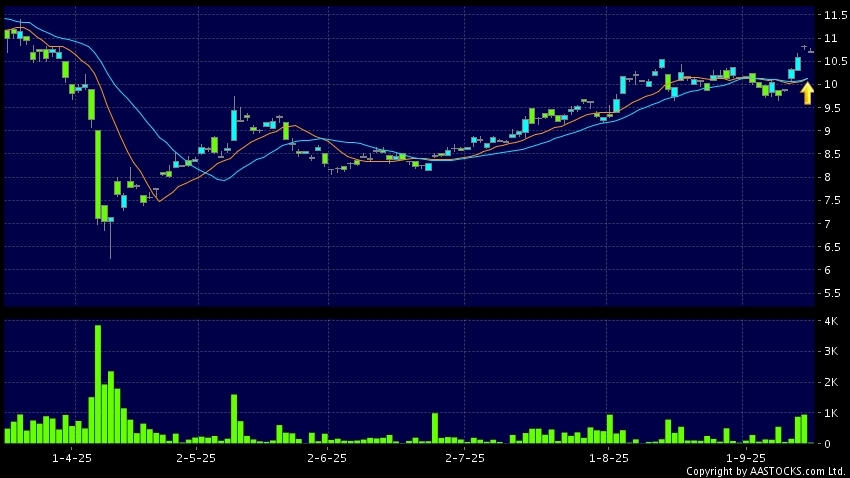Screen dimensions: 850x478
Task: Select the "2-7-25" date label
Action: tap(465, 458)
